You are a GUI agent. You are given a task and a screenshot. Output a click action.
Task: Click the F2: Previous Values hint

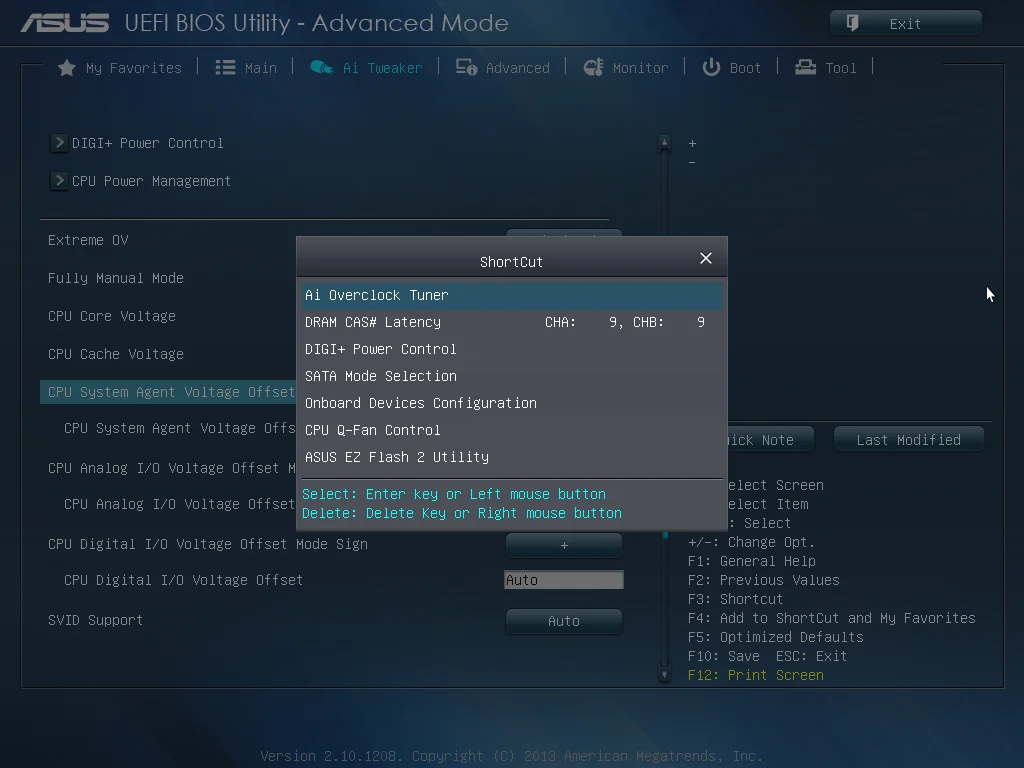pyautogui.click(x=763, y=580)
